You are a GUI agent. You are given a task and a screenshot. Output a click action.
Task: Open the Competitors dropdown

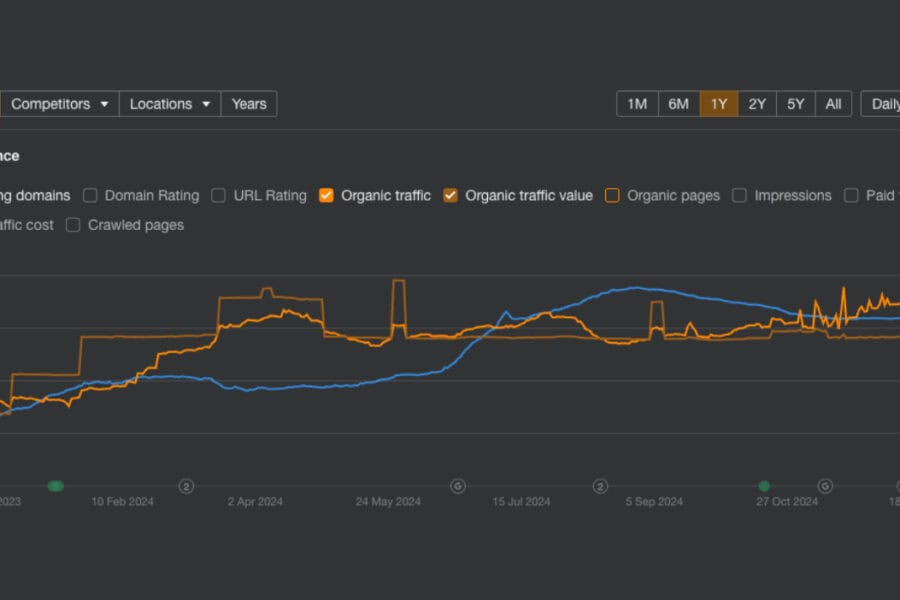pos(59,104)
